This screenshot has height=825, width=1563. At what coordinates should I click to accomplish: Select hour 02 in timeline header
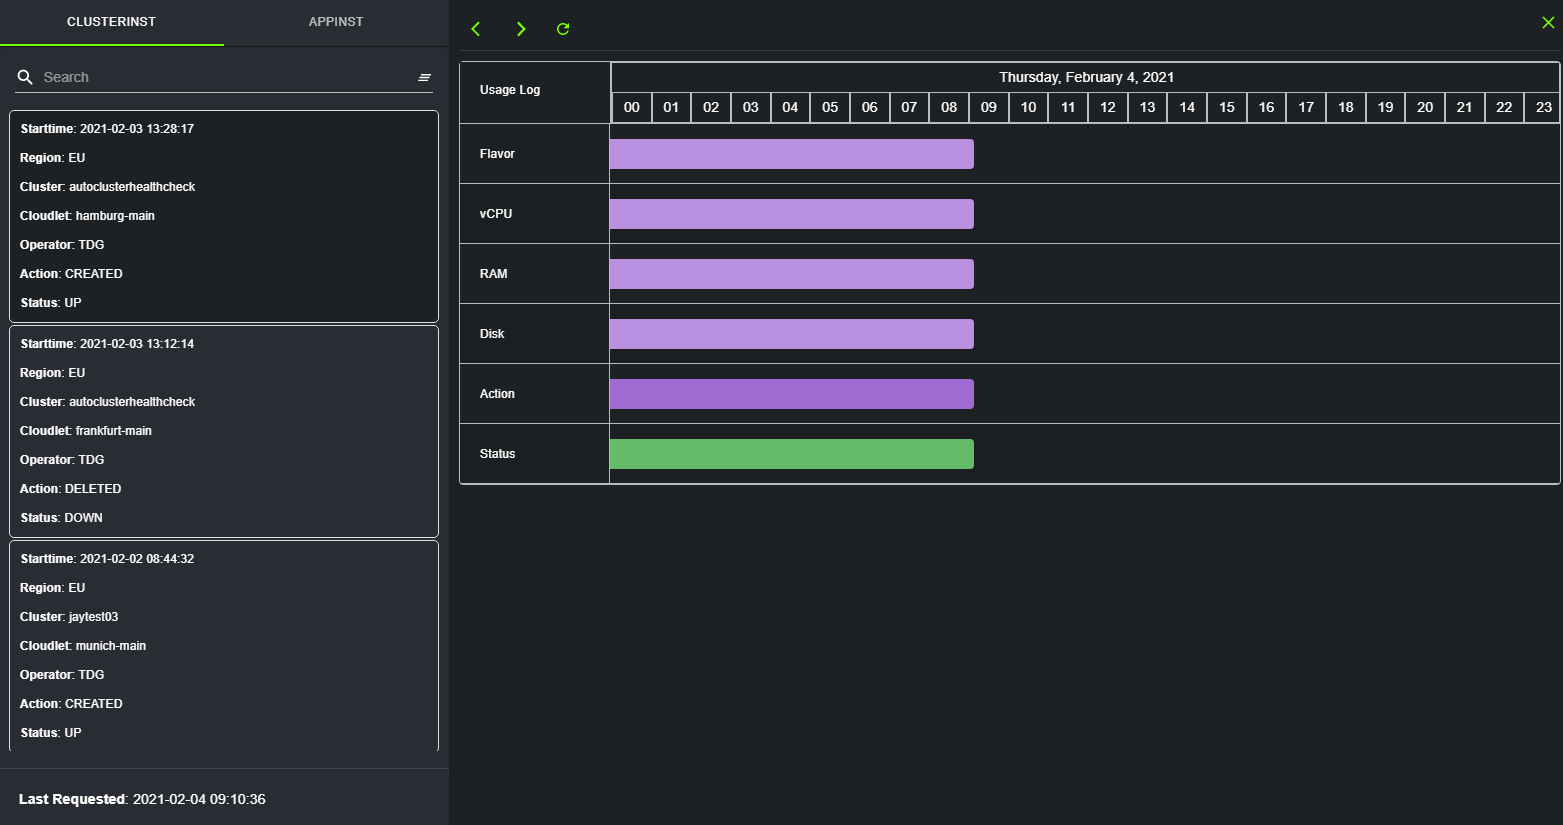[x=711, y=107]
